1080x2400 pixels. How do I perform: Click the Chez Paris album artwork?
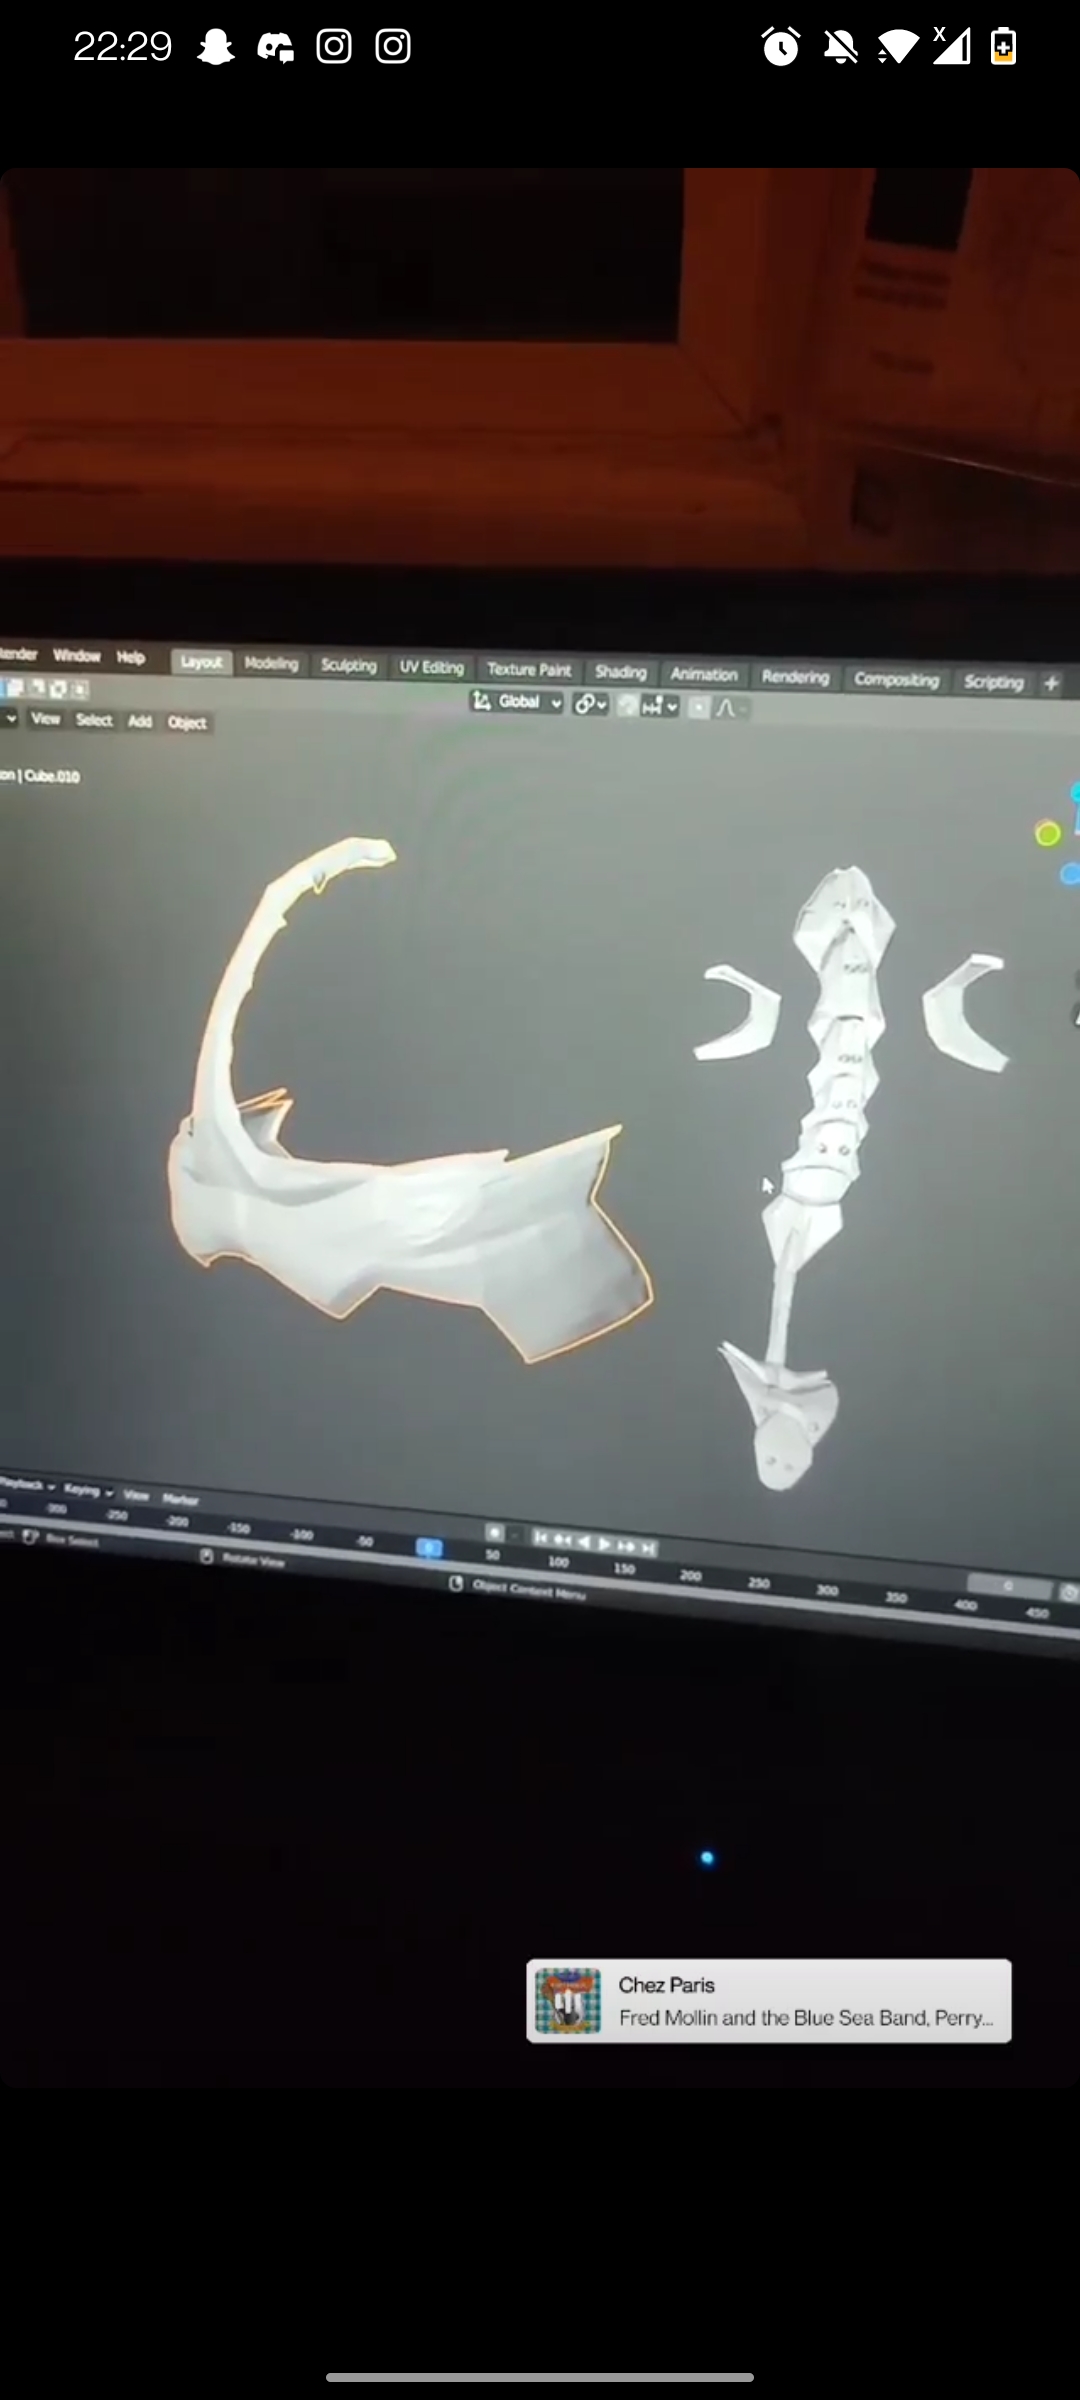567,2001
